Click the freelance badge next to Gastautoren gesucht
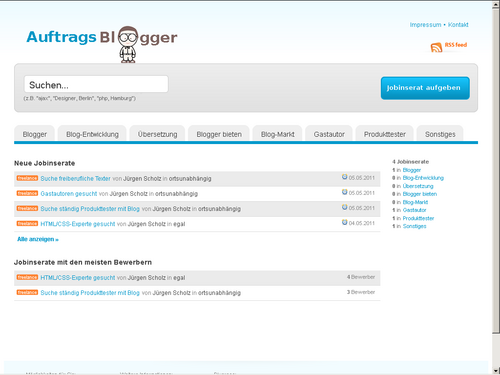The height and width of the screenshot is (375, 500). [x=27, y=193]
